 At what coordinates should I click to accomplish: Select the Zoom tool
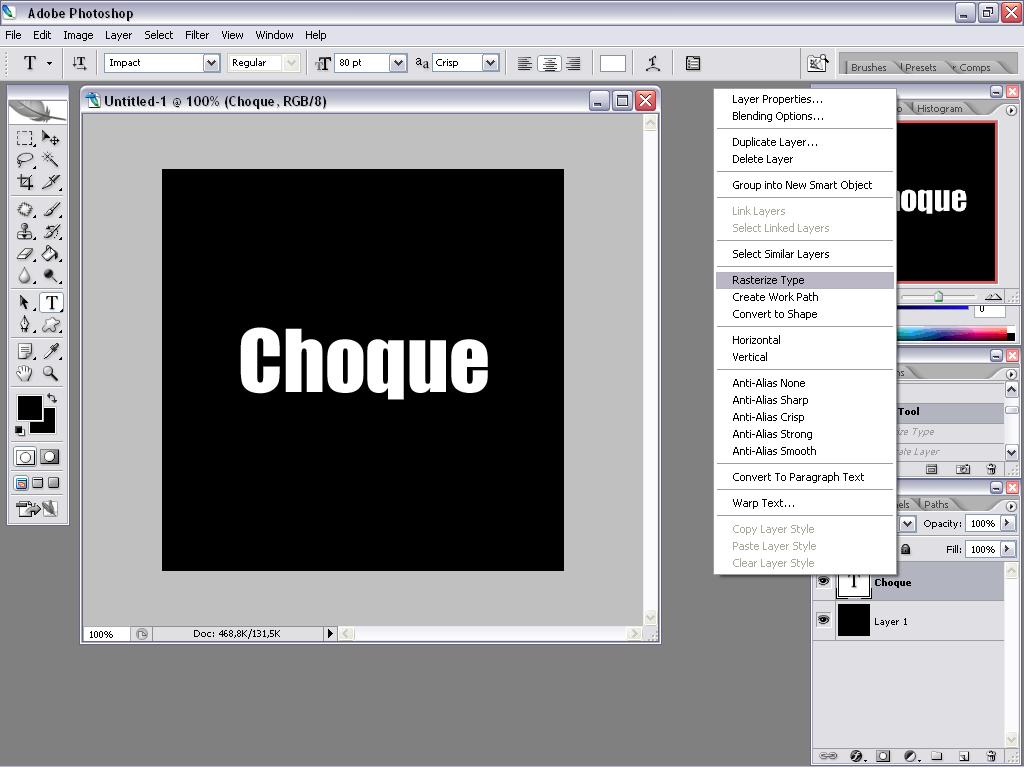pos(50,374)
